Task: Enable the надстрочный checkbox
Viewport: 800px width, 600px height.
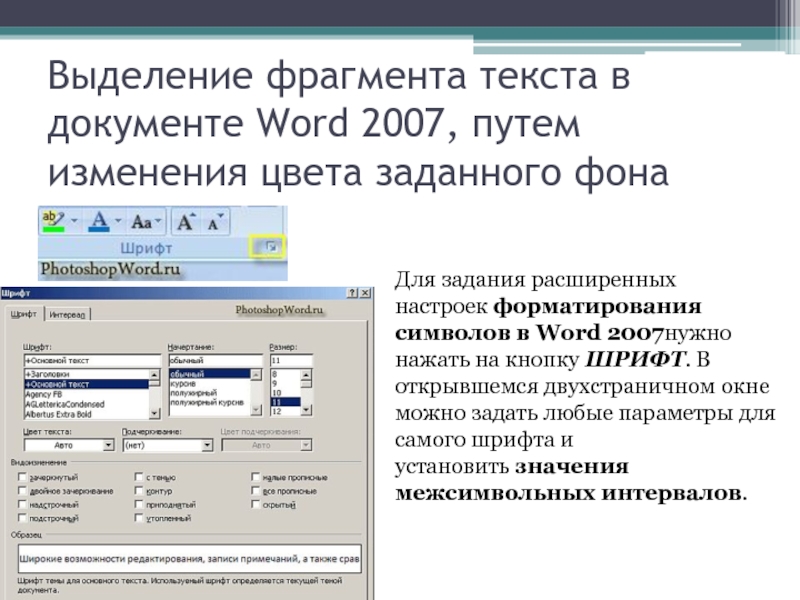Action: coord(21,505)
